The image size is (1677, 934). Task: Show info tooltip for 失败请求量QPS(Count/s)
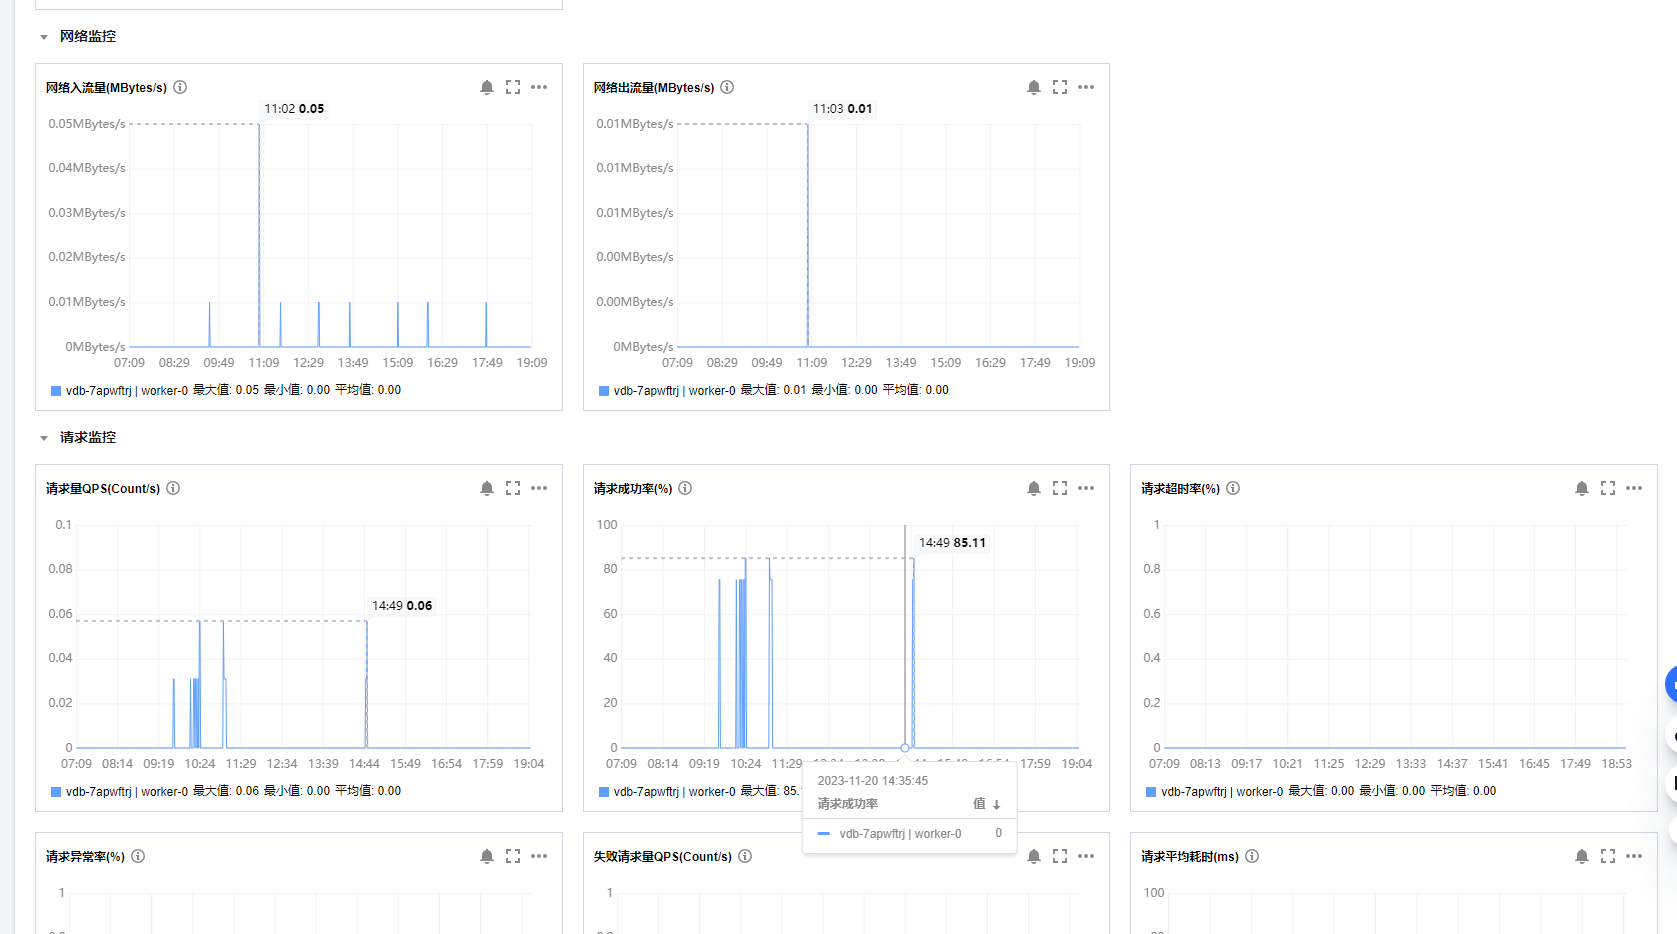tap(745, 856)
